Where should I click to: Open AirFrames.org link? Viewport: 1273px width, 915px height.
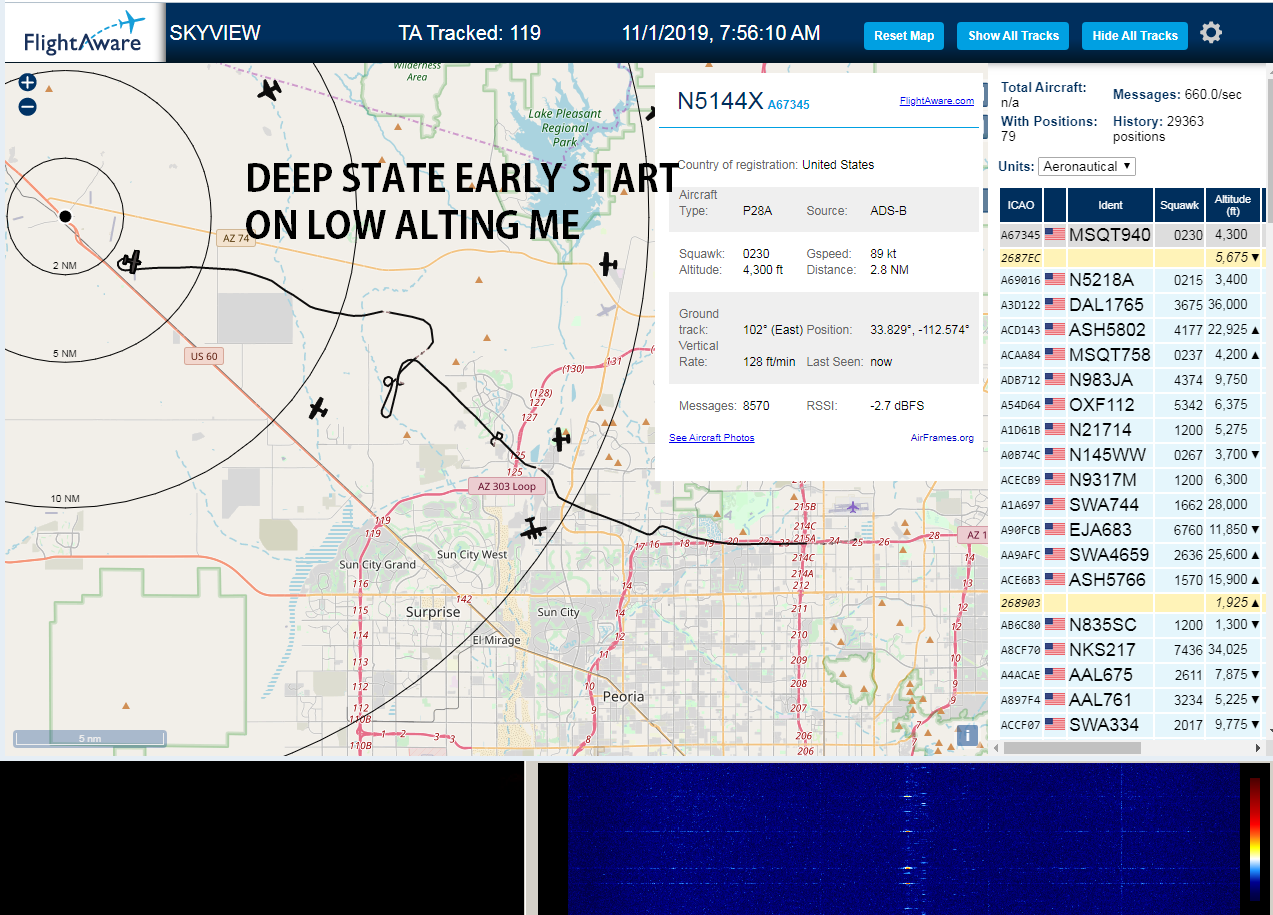[x=942, y=438]
